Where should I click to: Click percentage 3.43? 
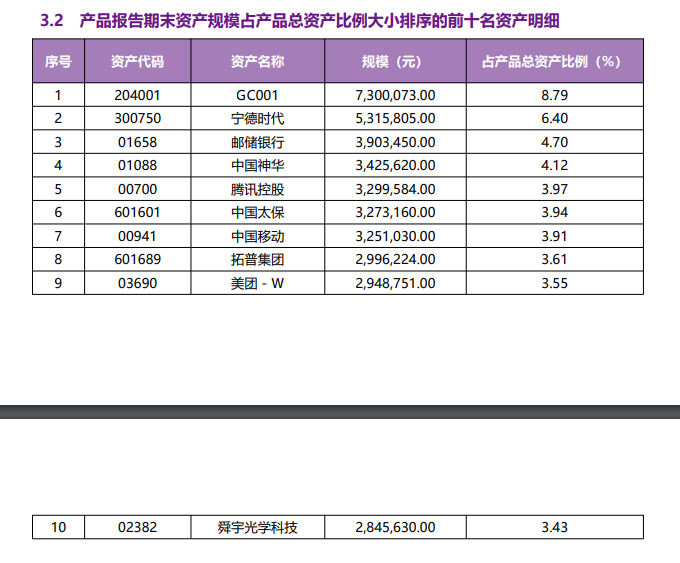pyautogui.click(x=554, y=527)
